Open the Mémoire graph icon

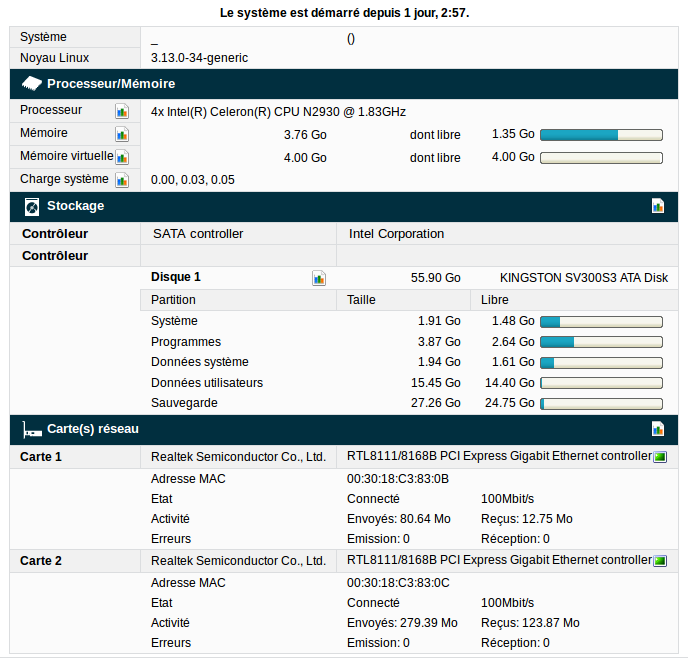(123, 135)
